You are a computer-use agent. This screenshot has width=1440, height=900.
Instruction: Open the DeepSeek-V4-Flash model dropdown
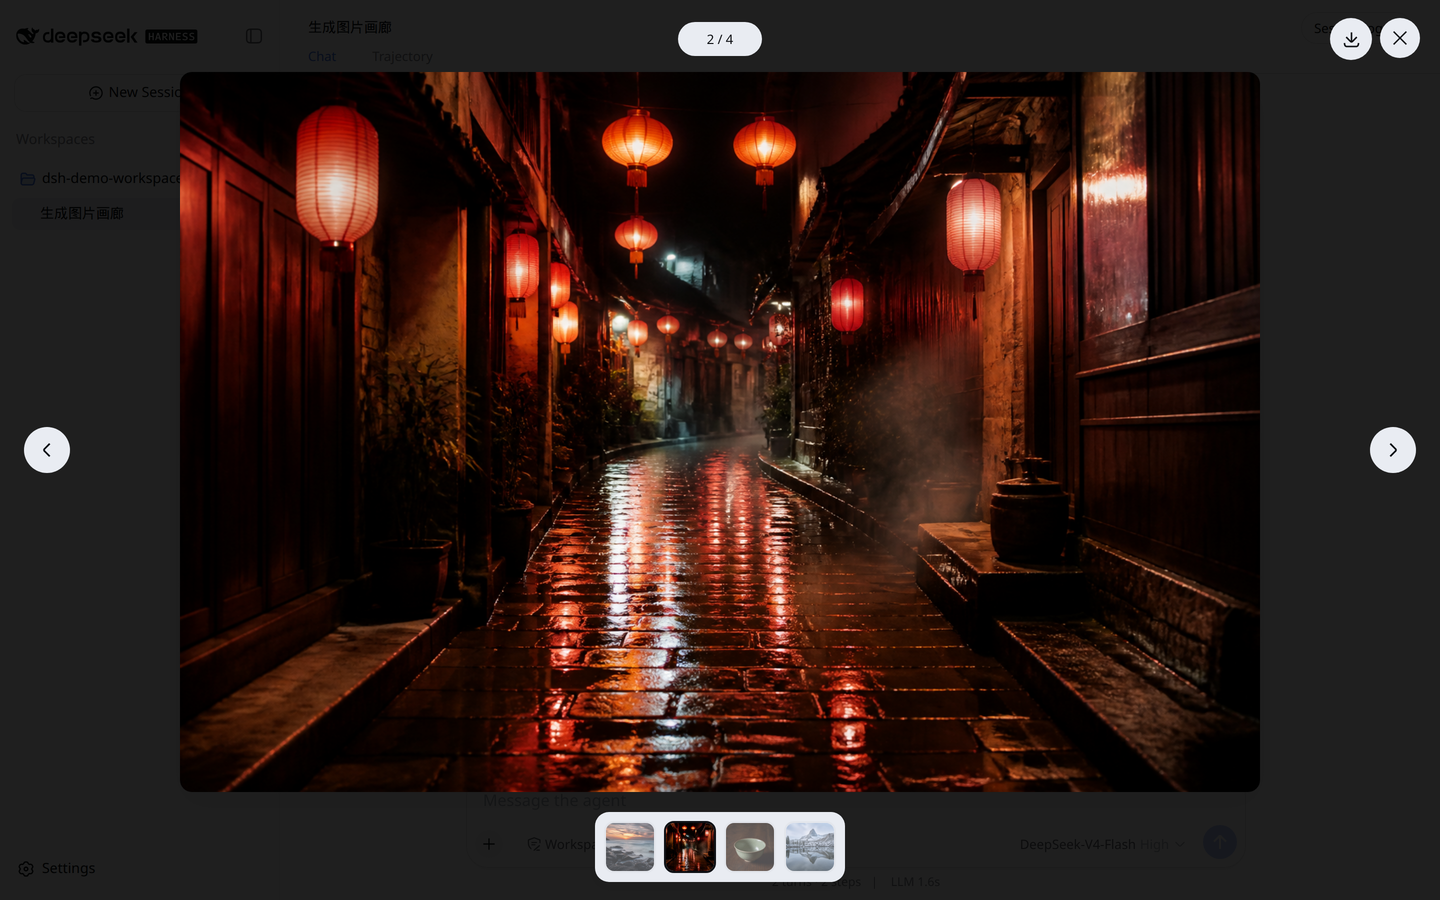1102,844
